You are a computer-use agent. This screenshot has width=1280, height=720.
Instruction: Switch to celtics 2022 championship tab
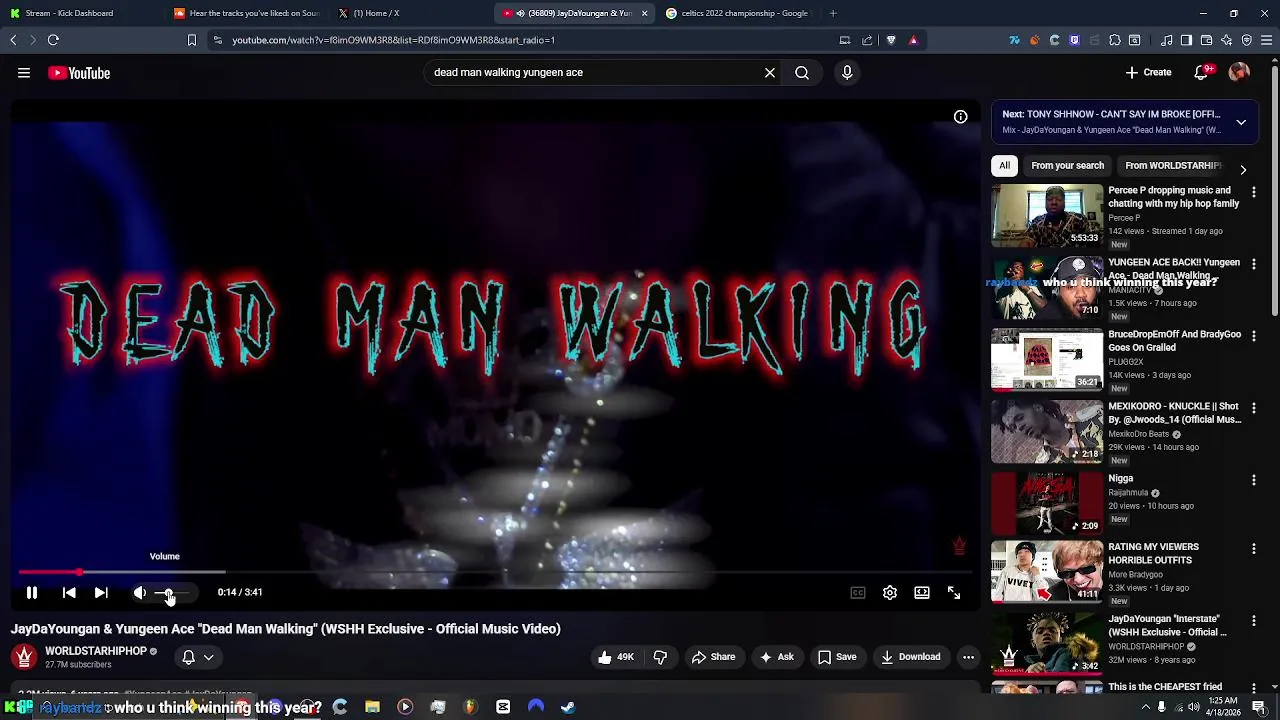[740, 13]
